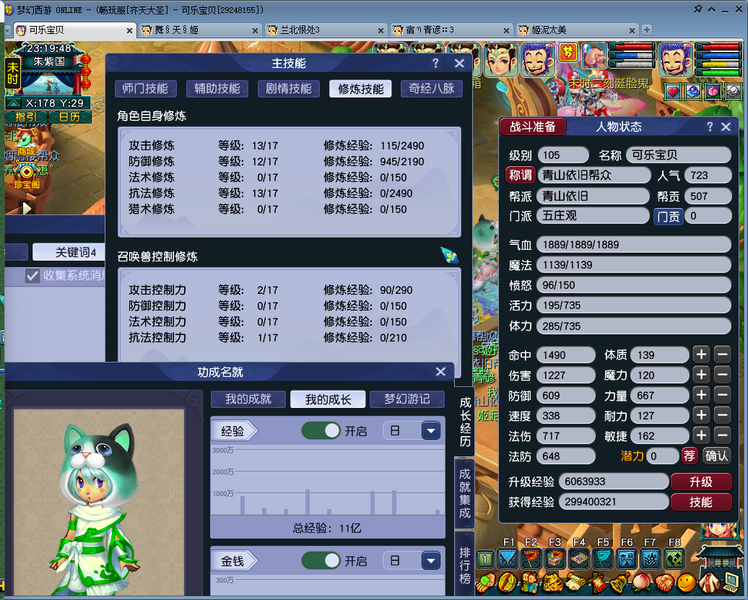
Task: Select the 成就集成 side tab
Action: tap(465, 493)
